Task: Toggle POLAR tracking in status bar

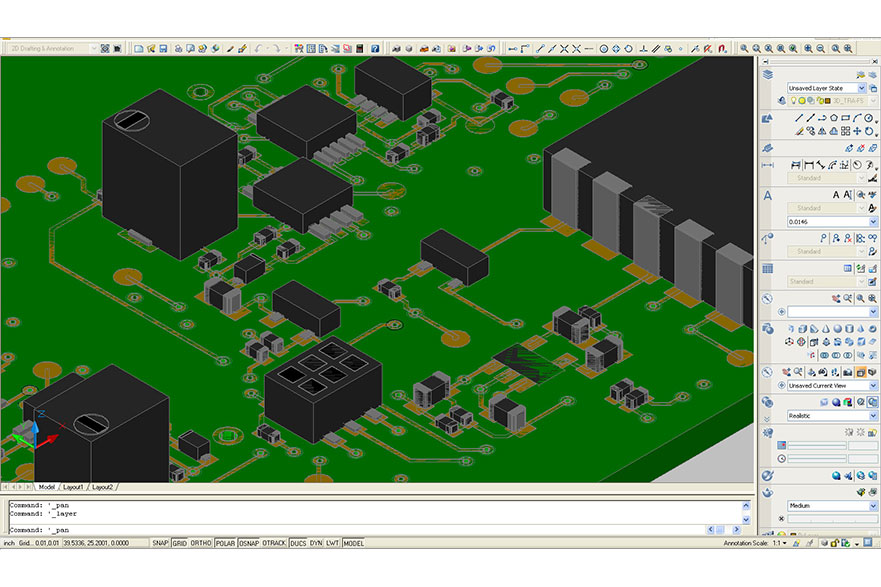Action: point(225,543)
